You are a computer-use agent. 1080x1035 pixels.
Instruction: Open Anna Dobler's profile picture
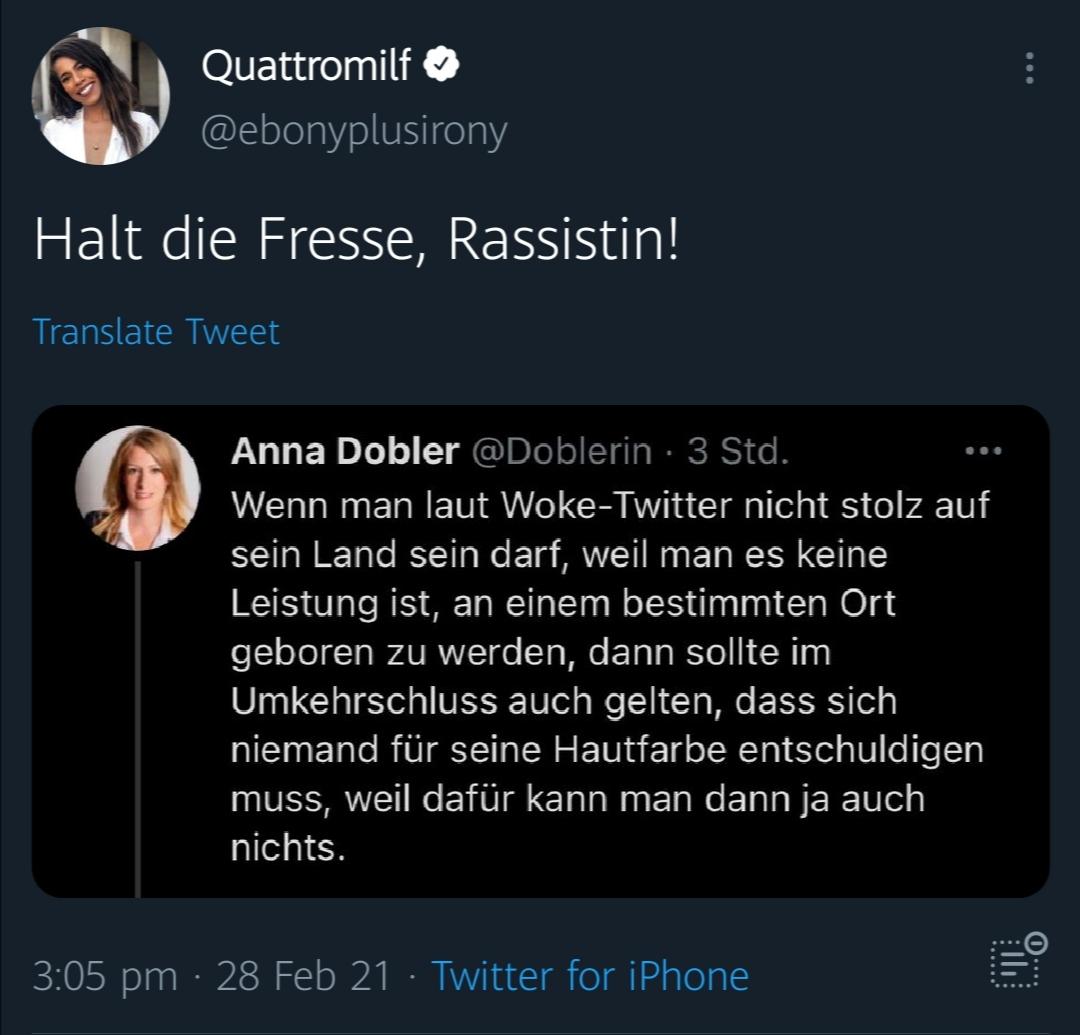pyautogui.click(x=138, y=488)
